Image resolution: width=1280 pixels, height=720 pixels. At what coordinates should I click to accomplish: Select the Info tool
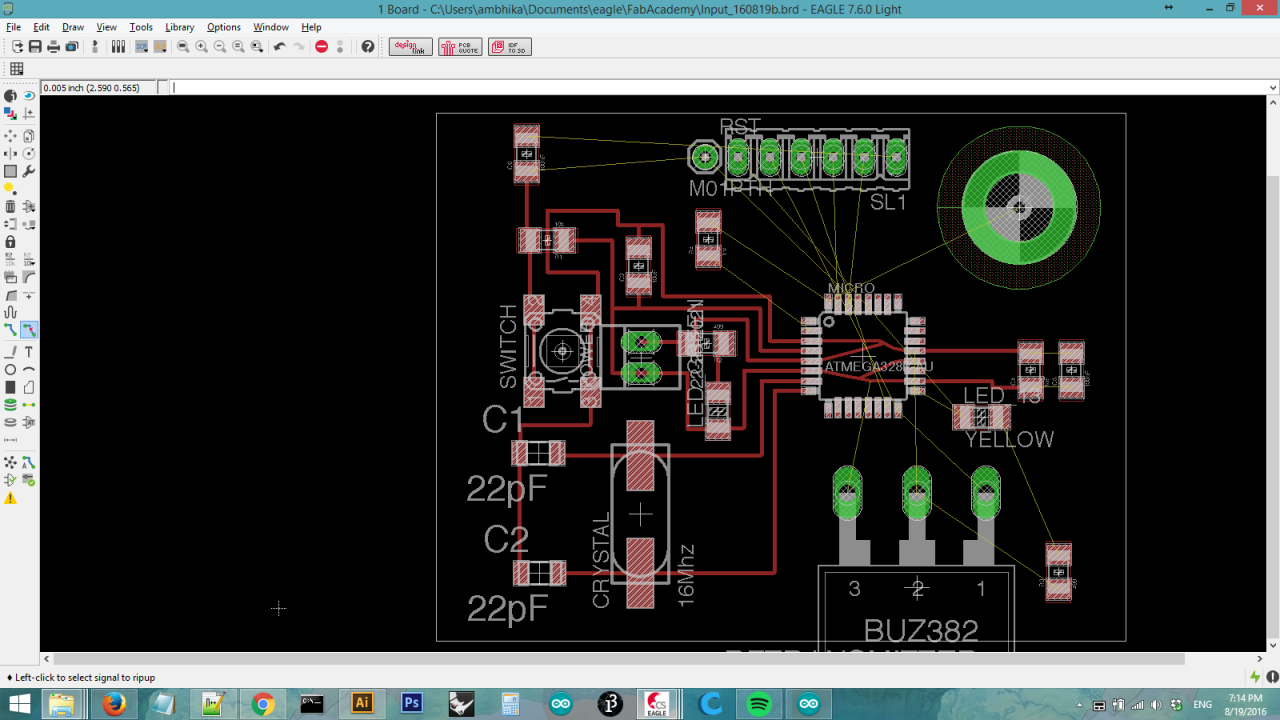[x=10, y=95]
